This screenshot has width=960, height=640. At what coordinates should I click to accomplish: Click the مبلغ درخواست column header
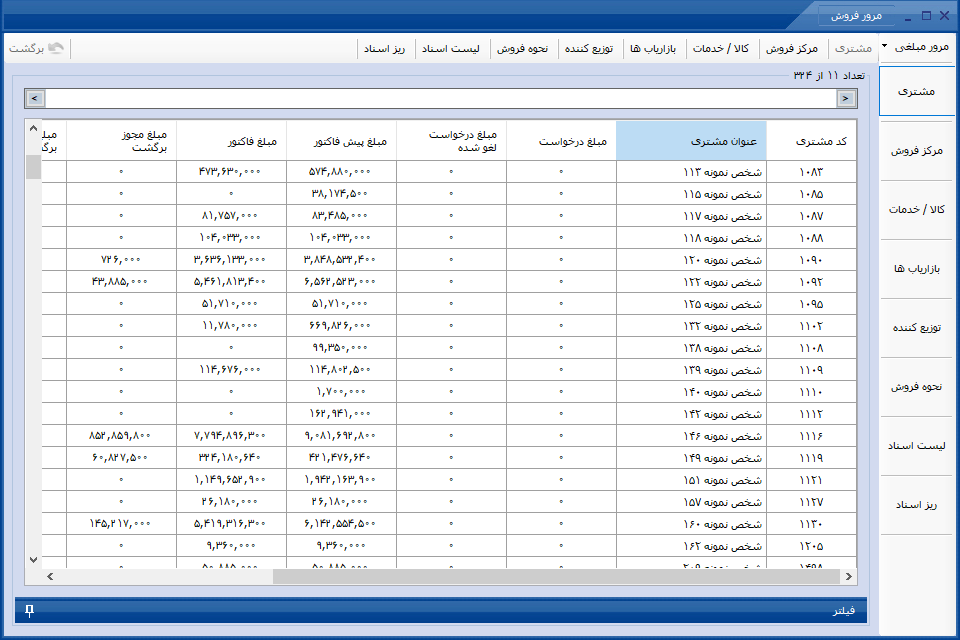click(x=561, y=141)
